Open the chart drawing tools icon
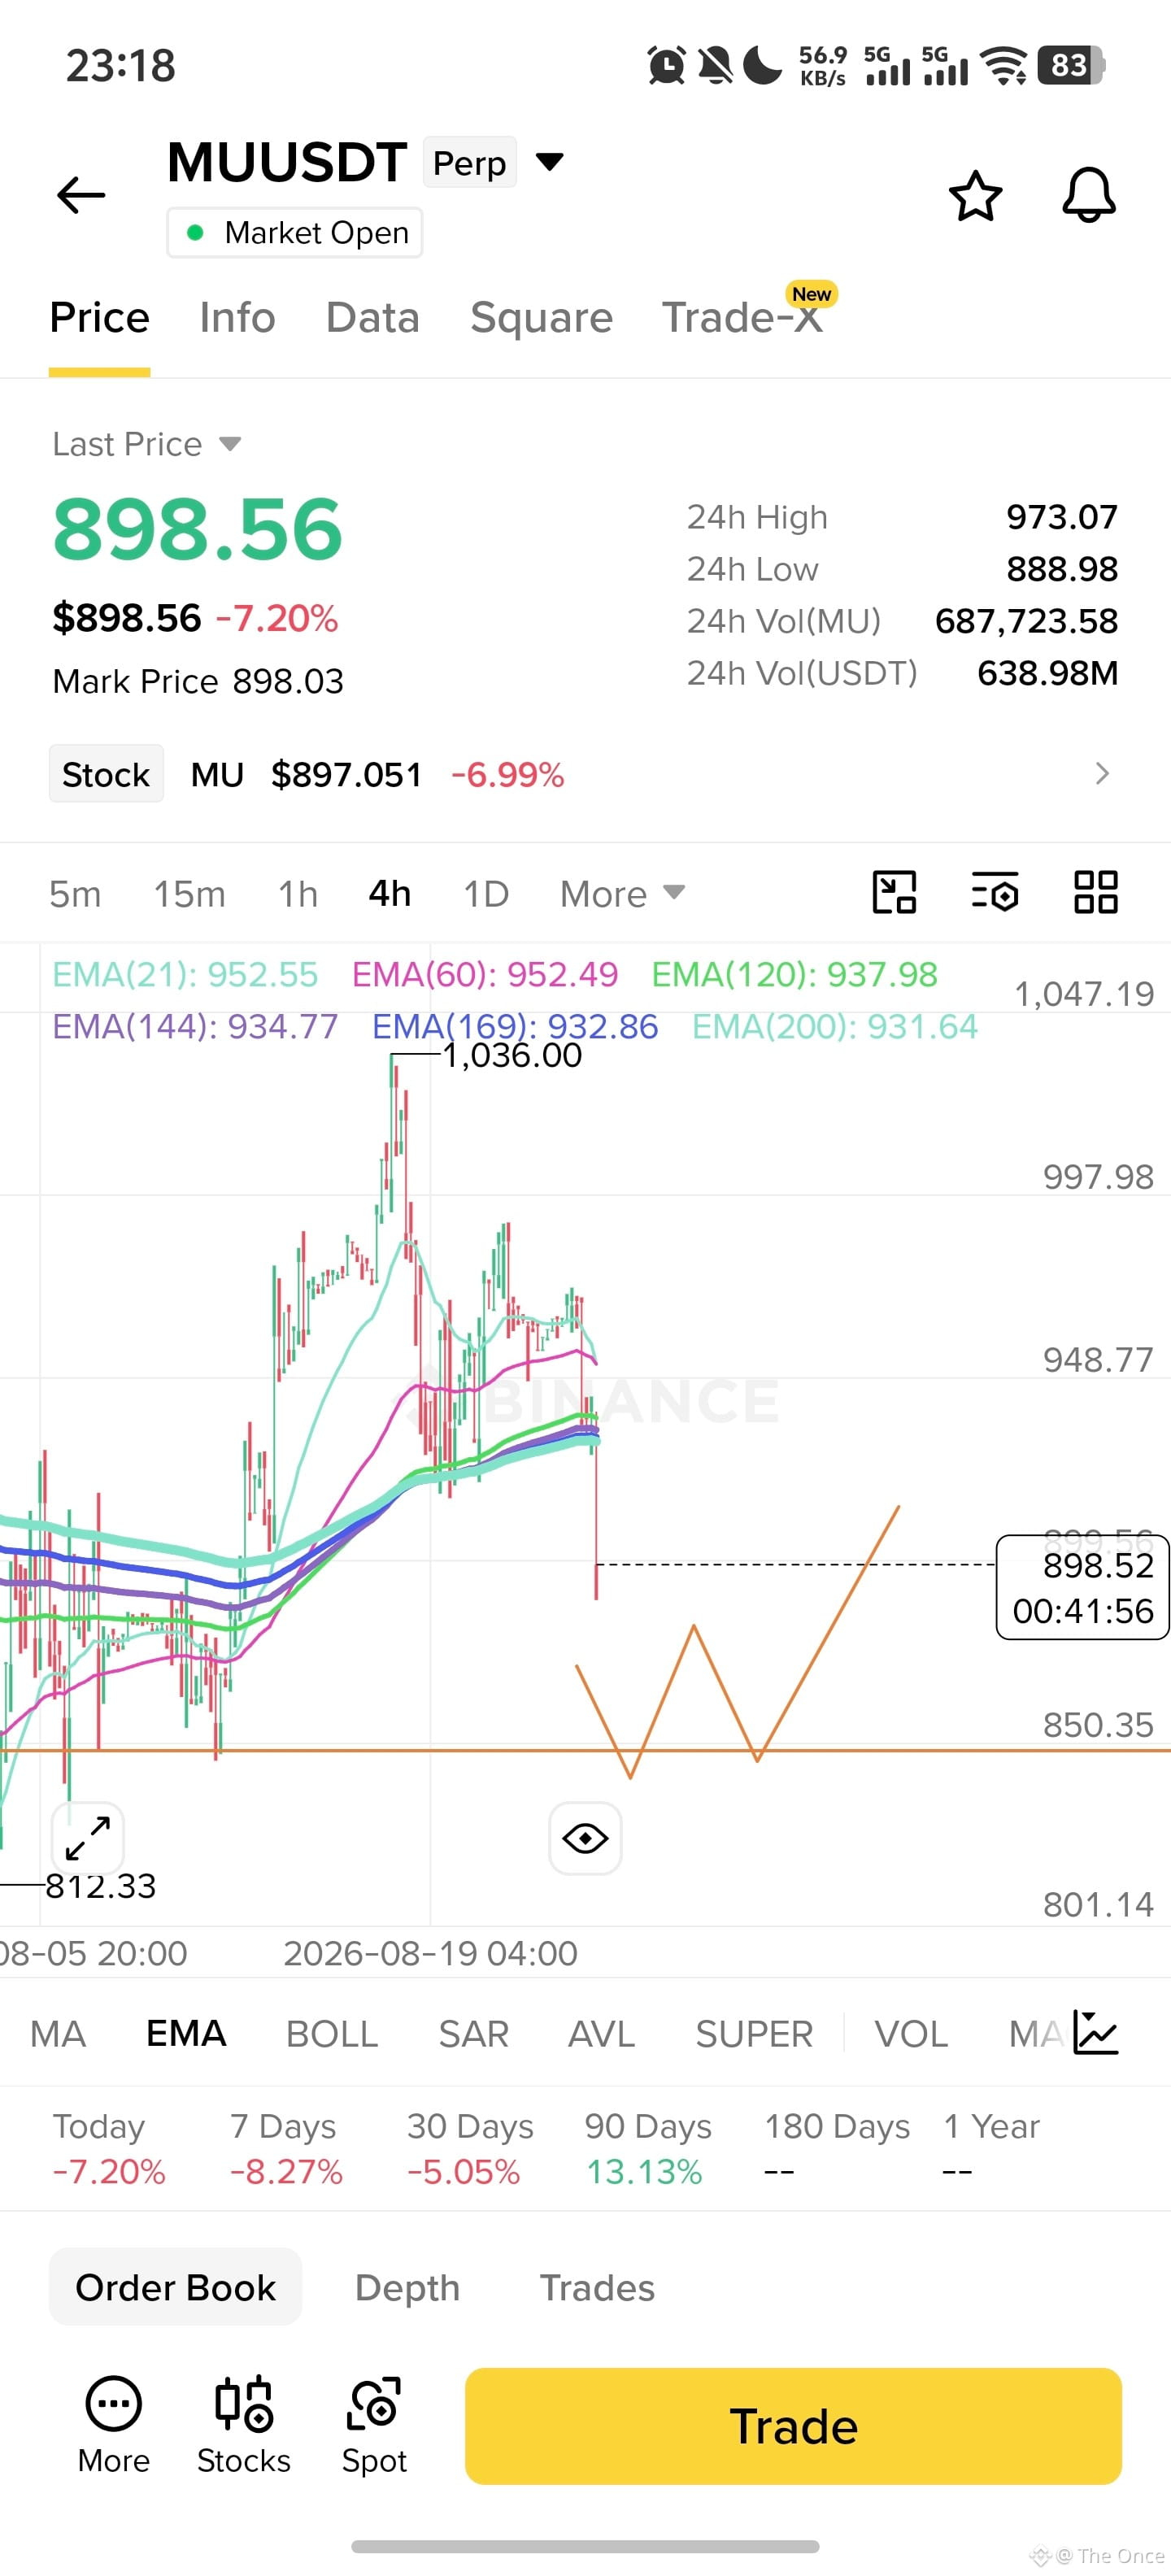Screen dimensions: 1171x2576 coord(894,892)
